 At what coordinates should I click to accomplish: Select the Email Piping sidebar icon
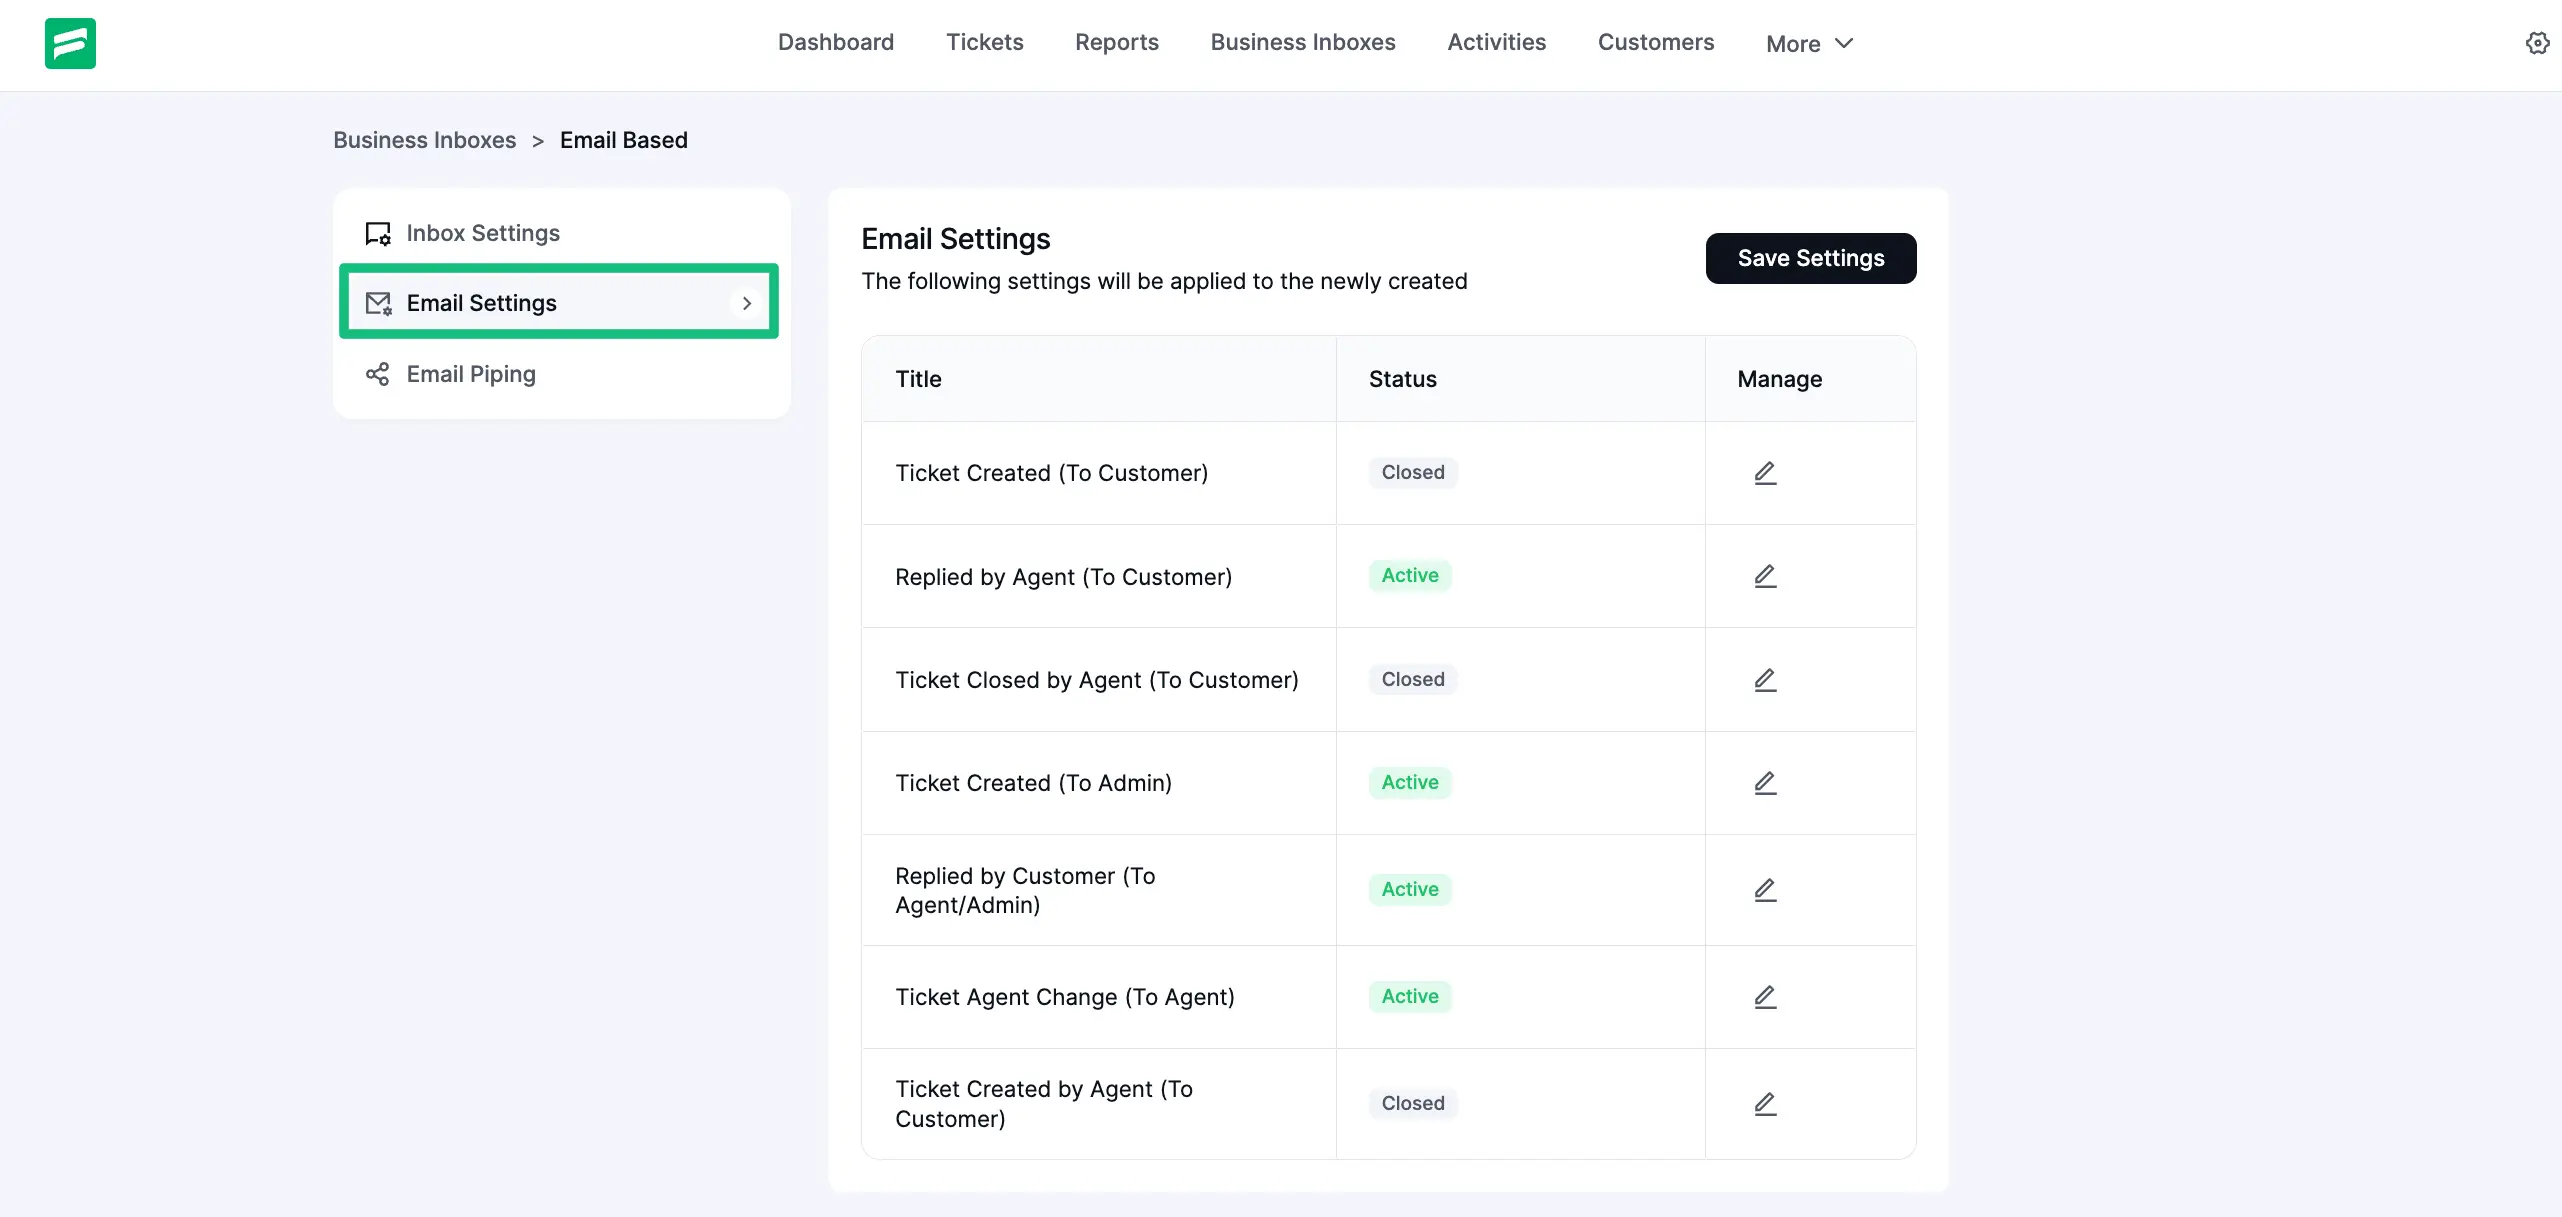coord(377,374)
